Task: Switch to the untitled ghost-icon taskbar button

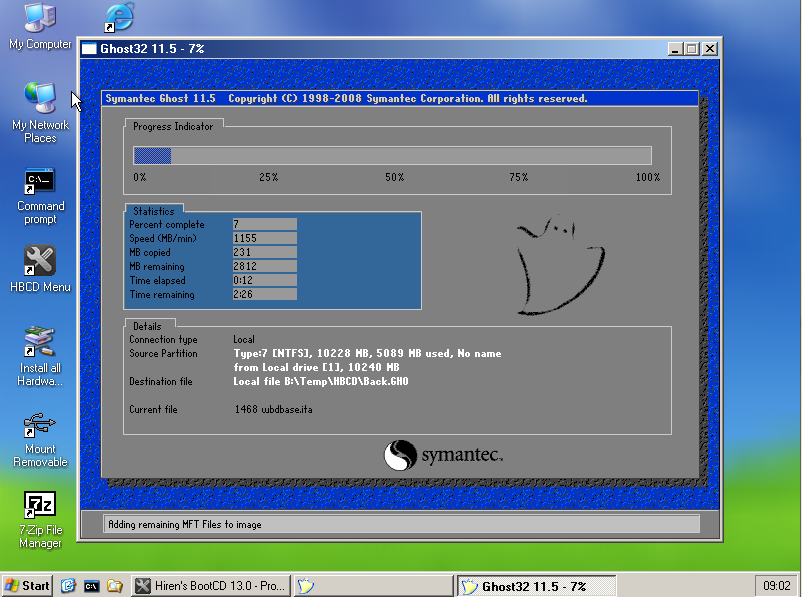Action: point(373,586)
